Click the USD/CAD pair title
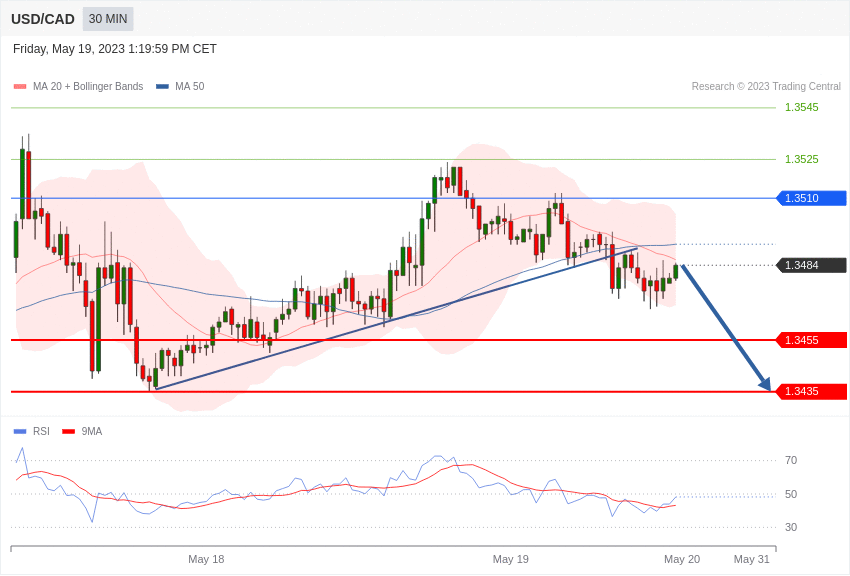850x576 pixels. point(43,19)
